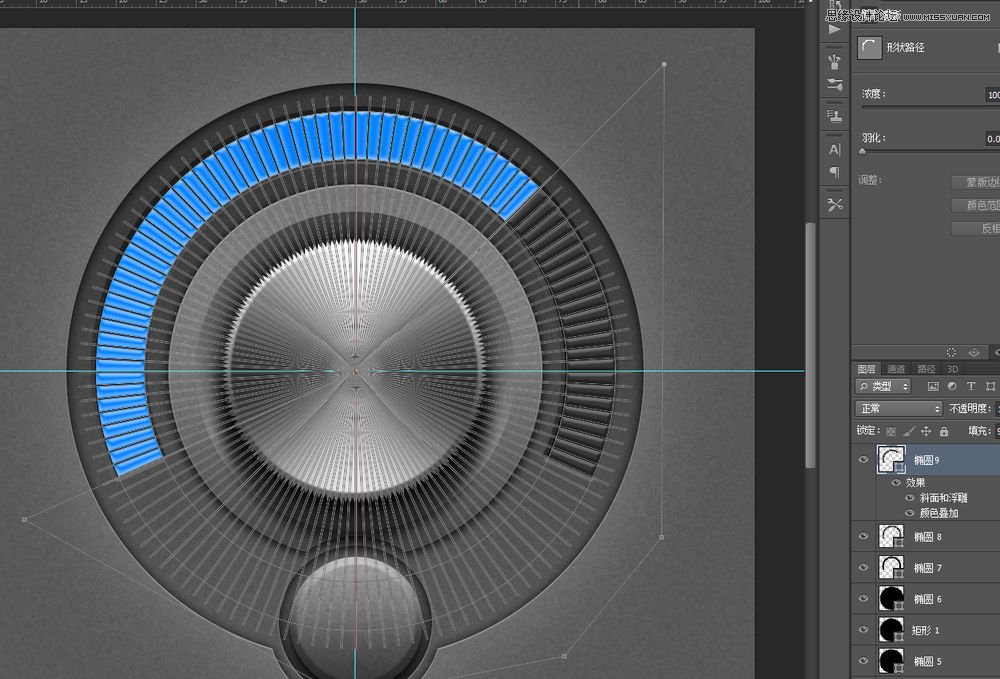Click the lock all padlock icon

click(x=944, y=431)
